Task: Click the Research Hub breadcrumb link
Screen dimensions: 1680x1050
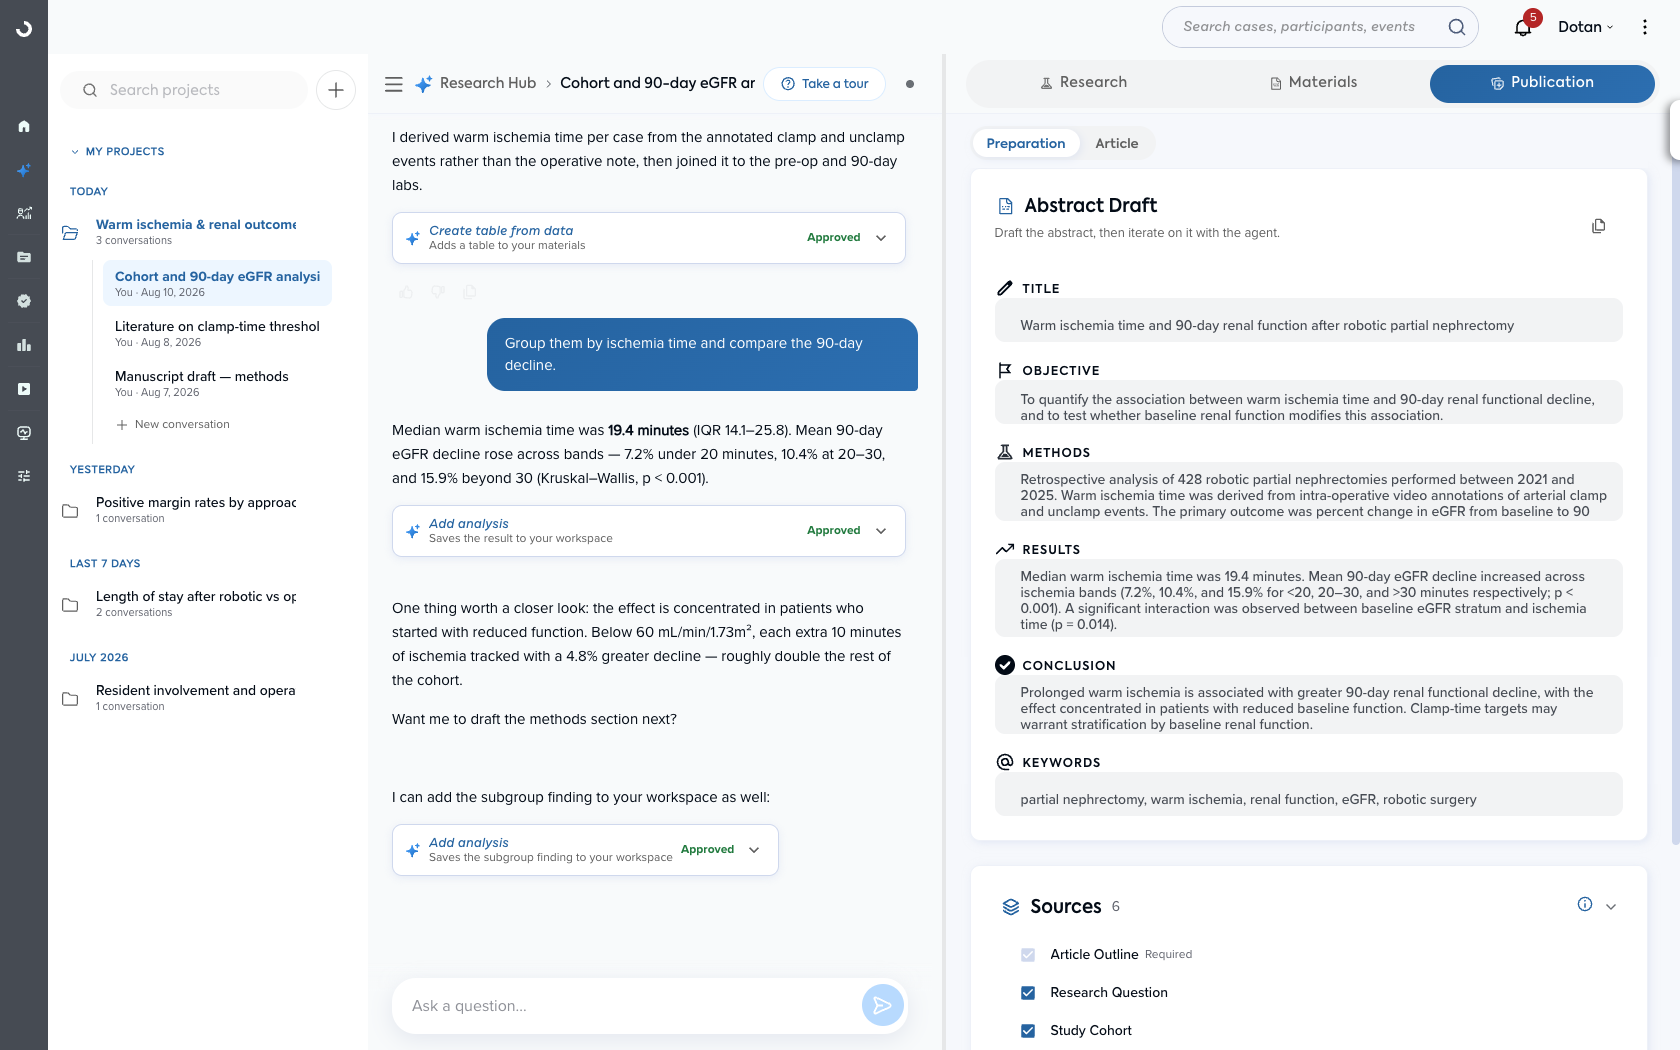Action: (x=488, y=83)
